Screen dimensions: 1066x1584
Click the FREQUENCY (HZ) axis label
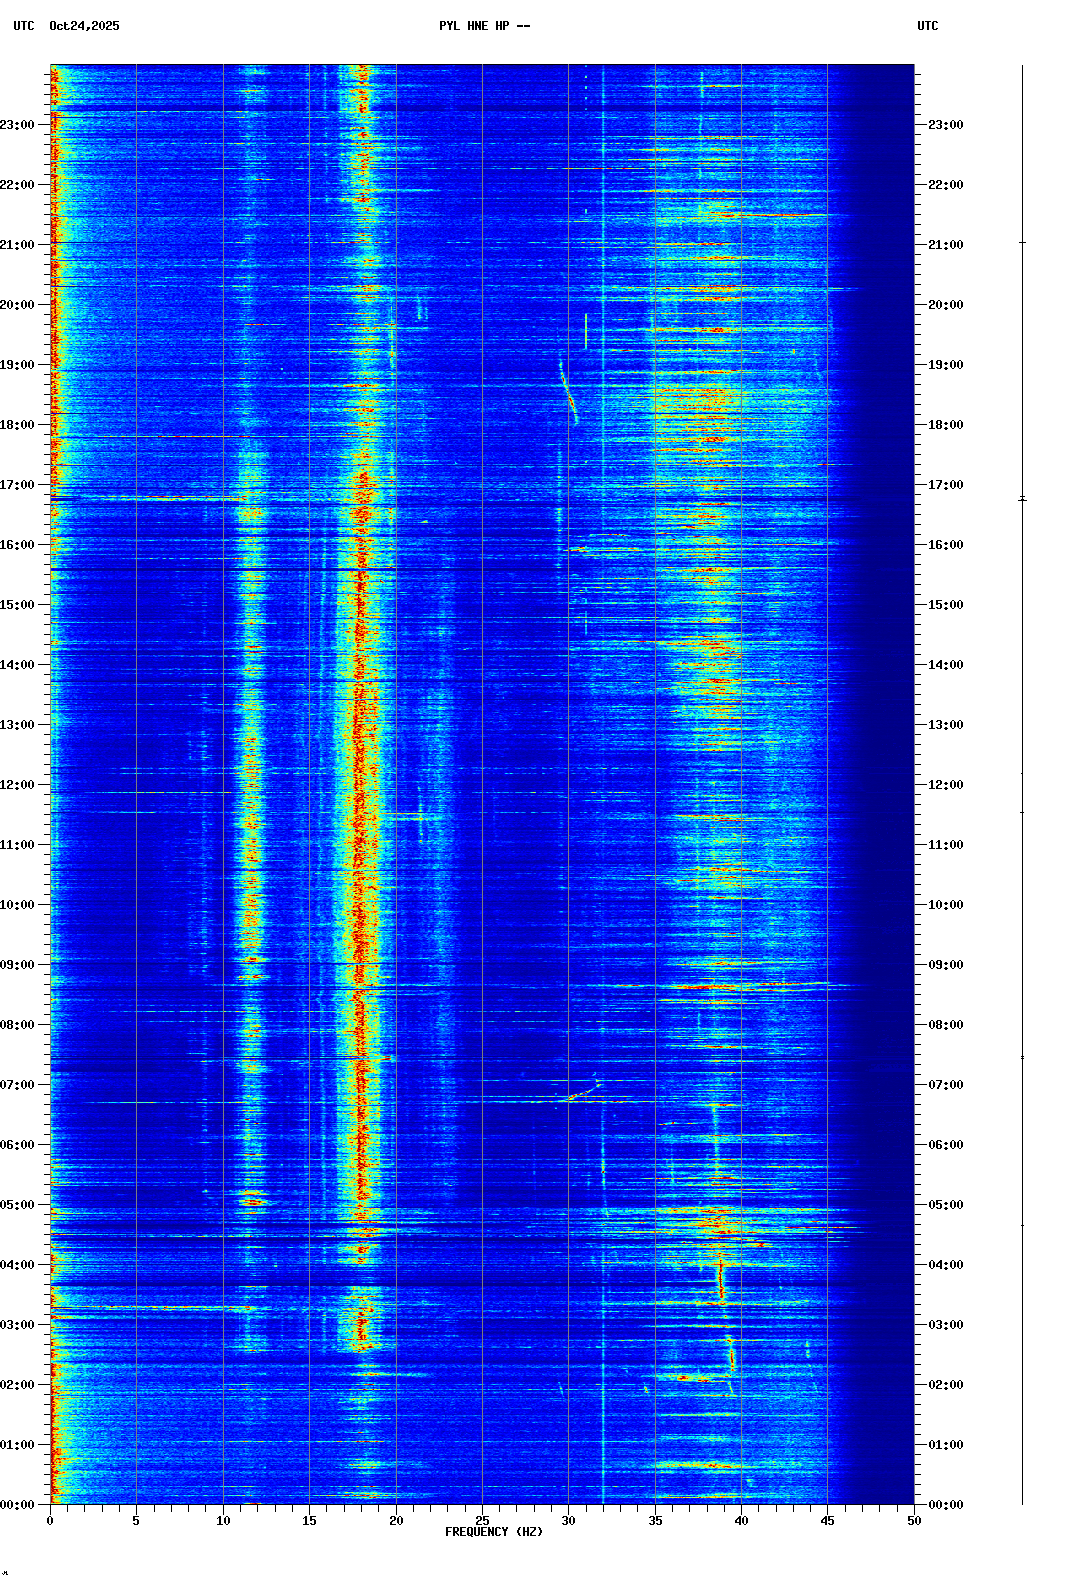494,1532
